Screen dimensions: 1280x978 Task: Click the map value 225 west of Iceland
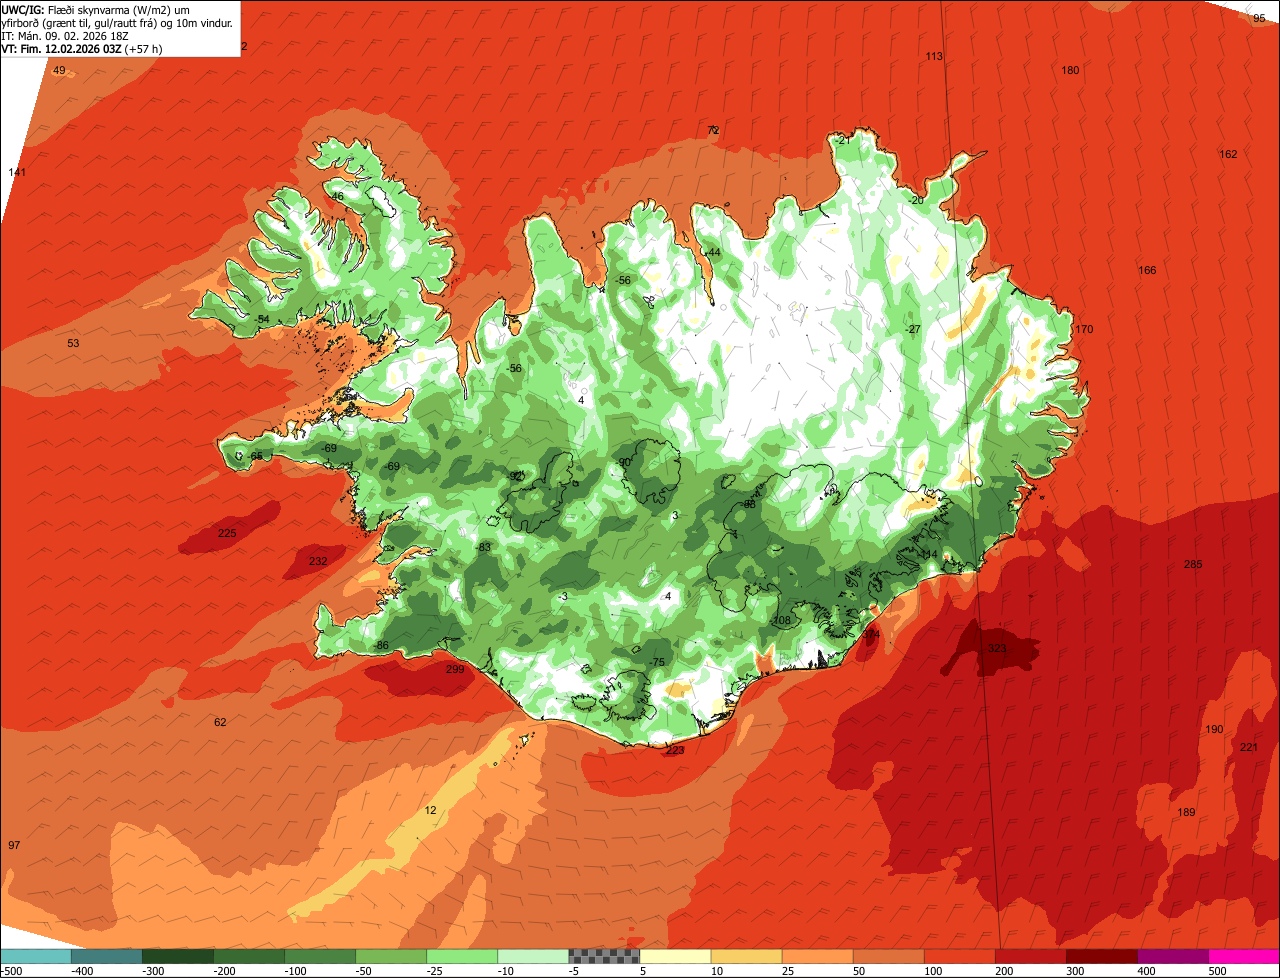227,533
